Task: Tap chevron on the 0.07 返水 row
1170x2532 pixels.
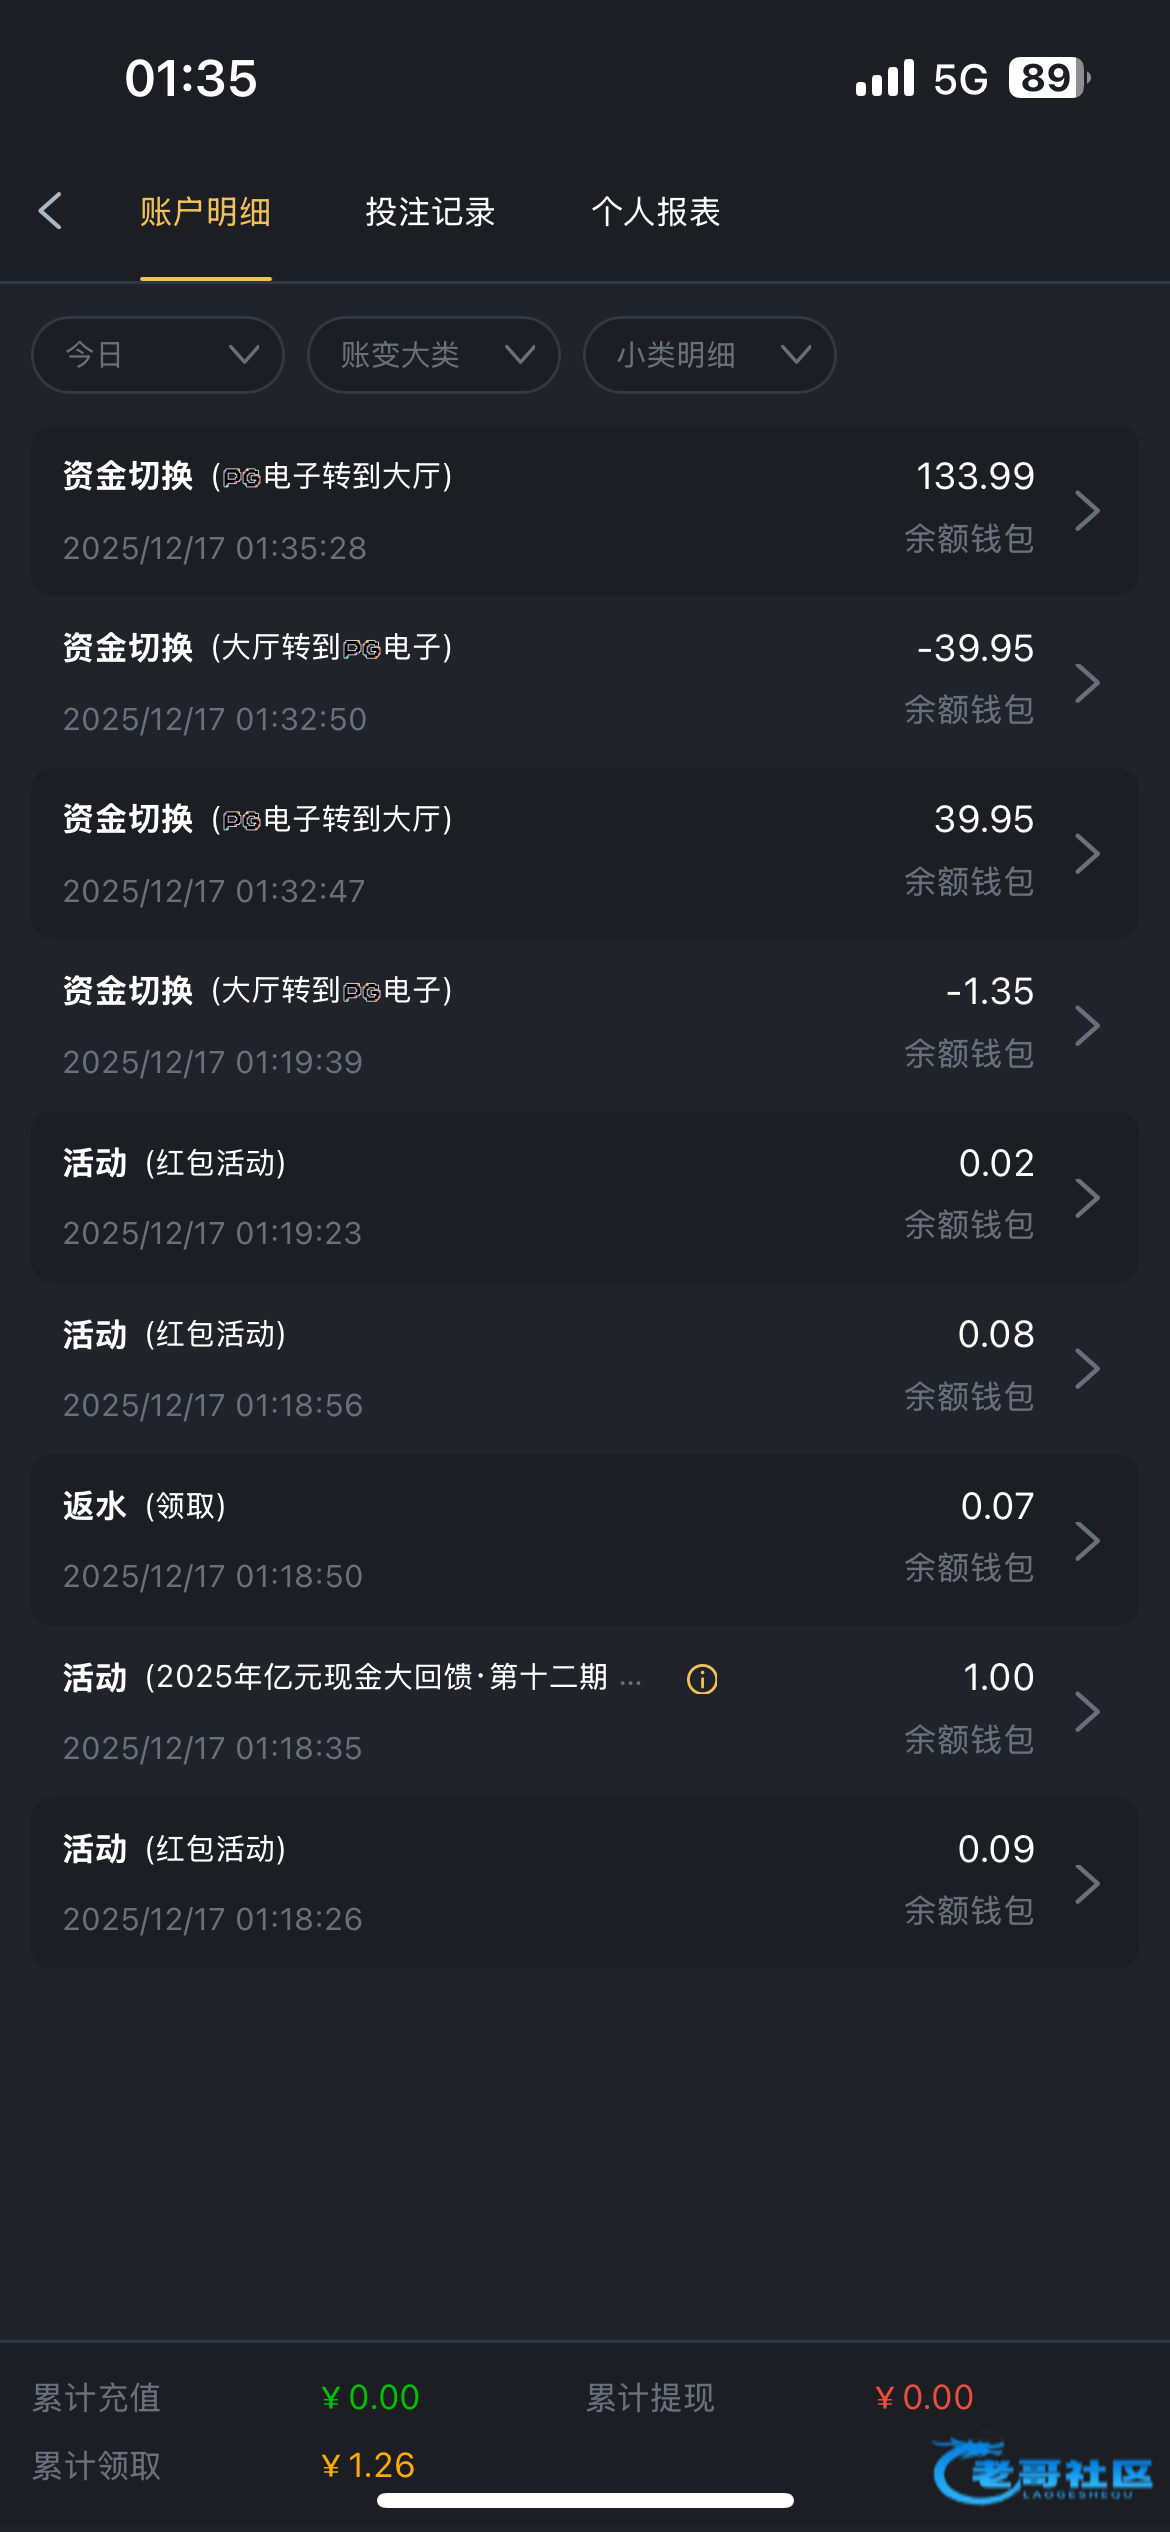Action: (x=1087, y=1540)
